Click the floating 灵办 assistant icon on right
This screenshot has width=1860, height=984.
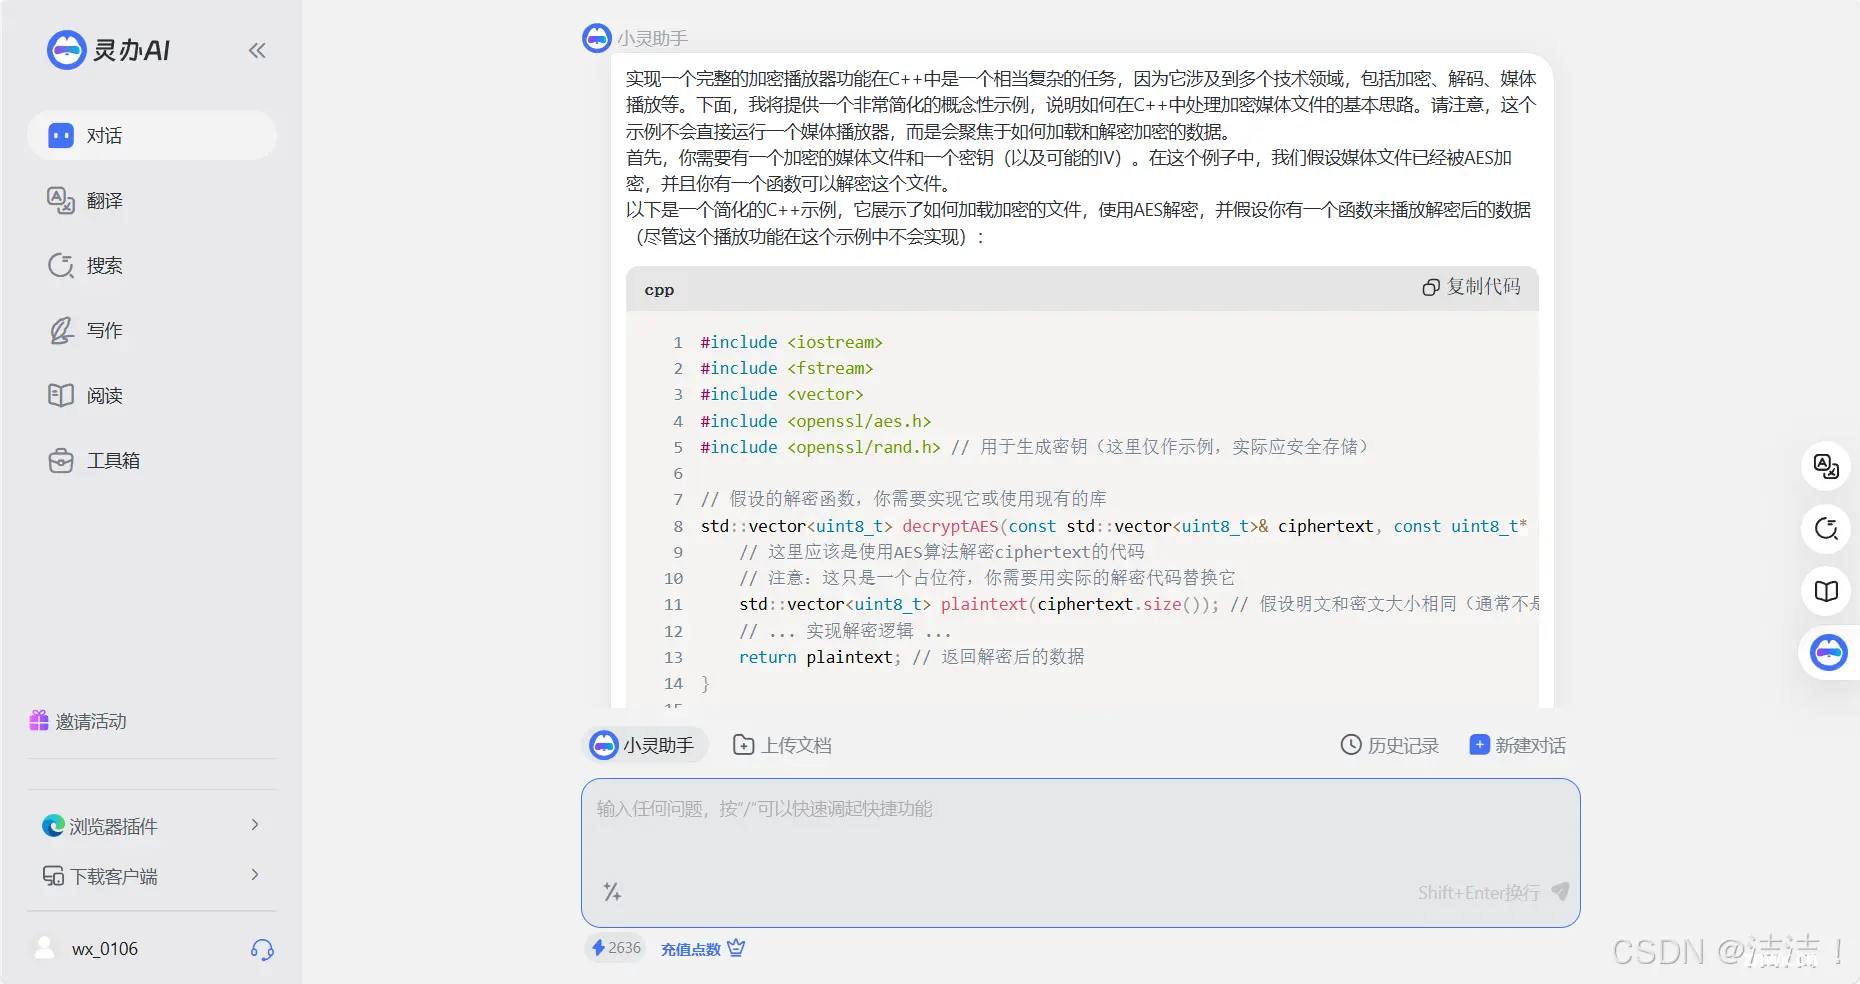pos(1829,653)
